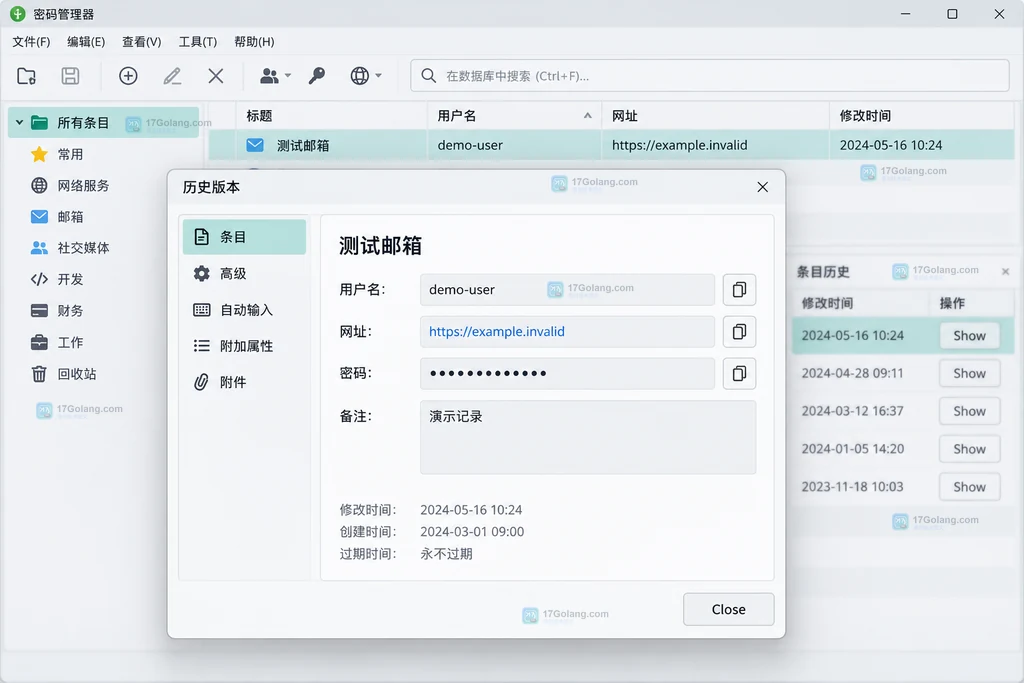Show history version 2024-04-28 09:11
This screenshot has height=683, width=1024.
pos(969,373)
